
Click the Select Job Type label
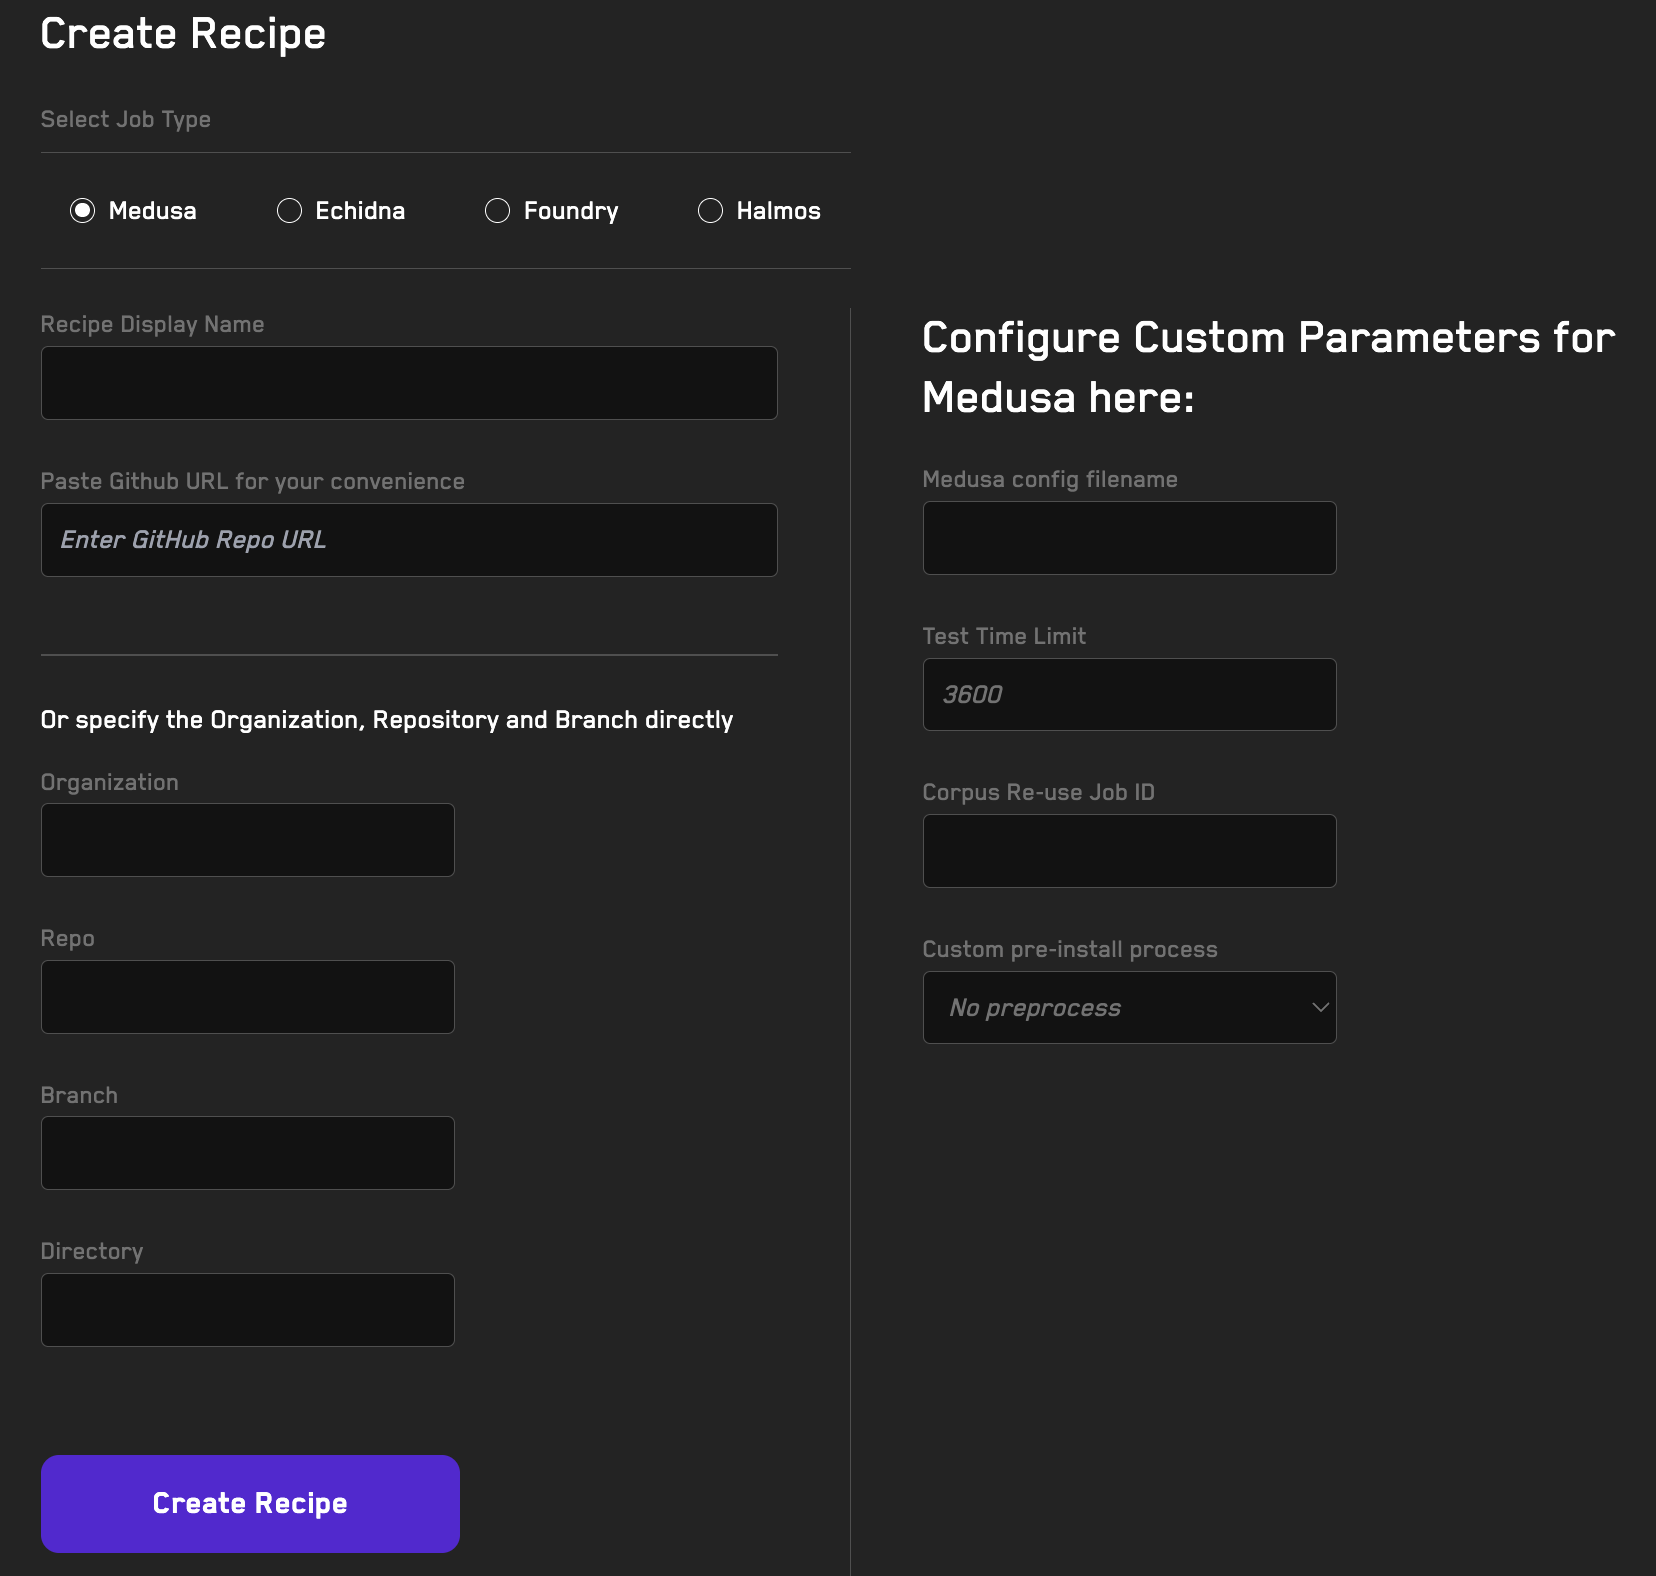coord(126,119)
